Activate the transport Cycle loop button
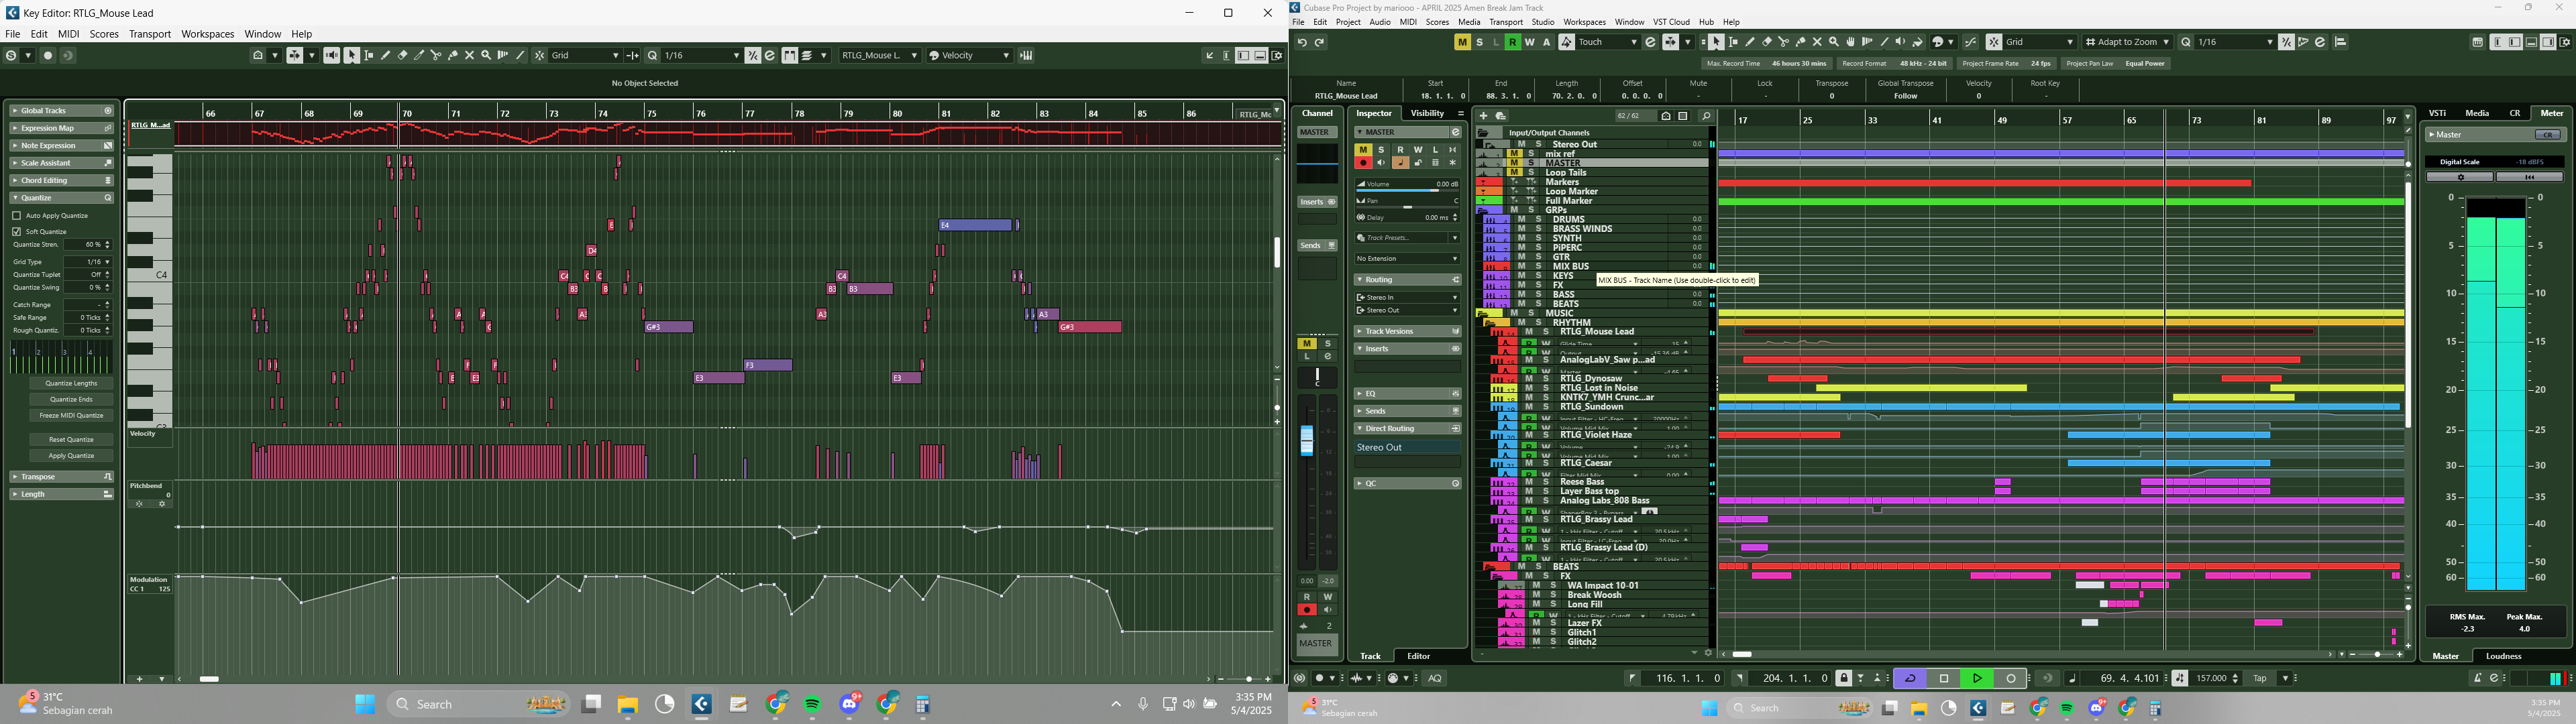 1909,678
